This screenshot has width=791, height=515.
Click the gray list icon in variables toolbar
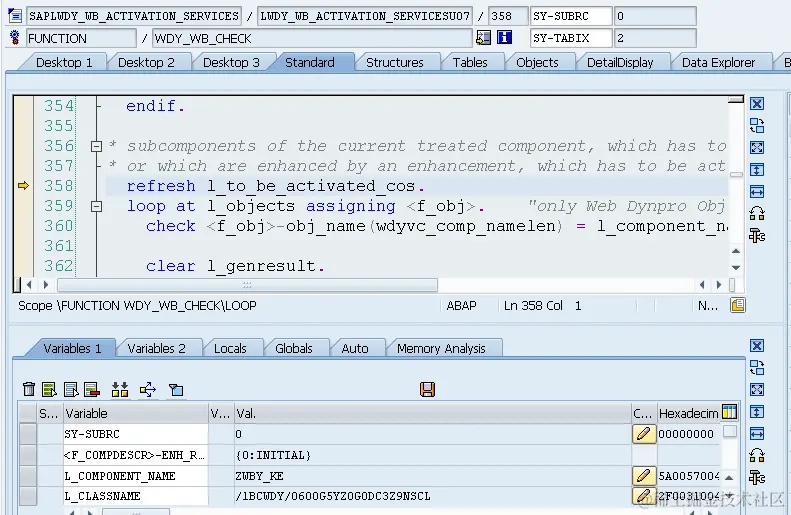click(x=71, y=389)
